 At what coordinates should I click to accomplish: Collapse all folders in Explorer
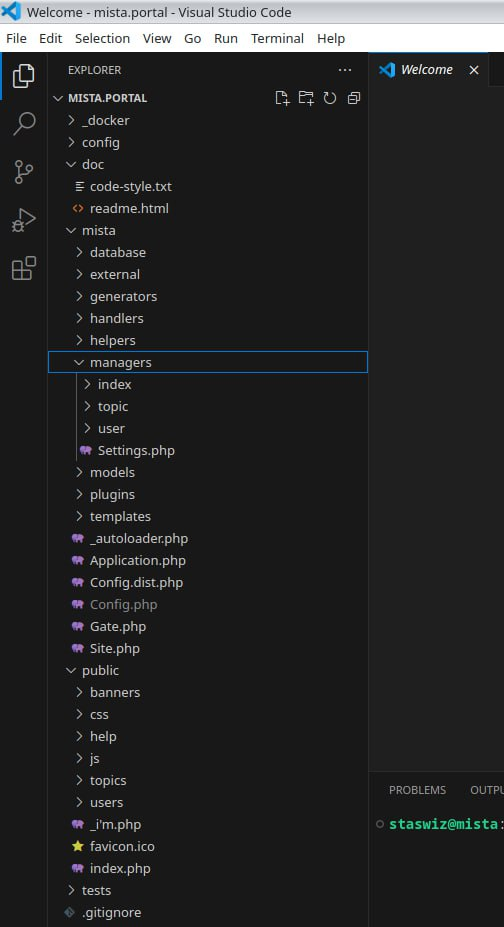click(353, 98)
